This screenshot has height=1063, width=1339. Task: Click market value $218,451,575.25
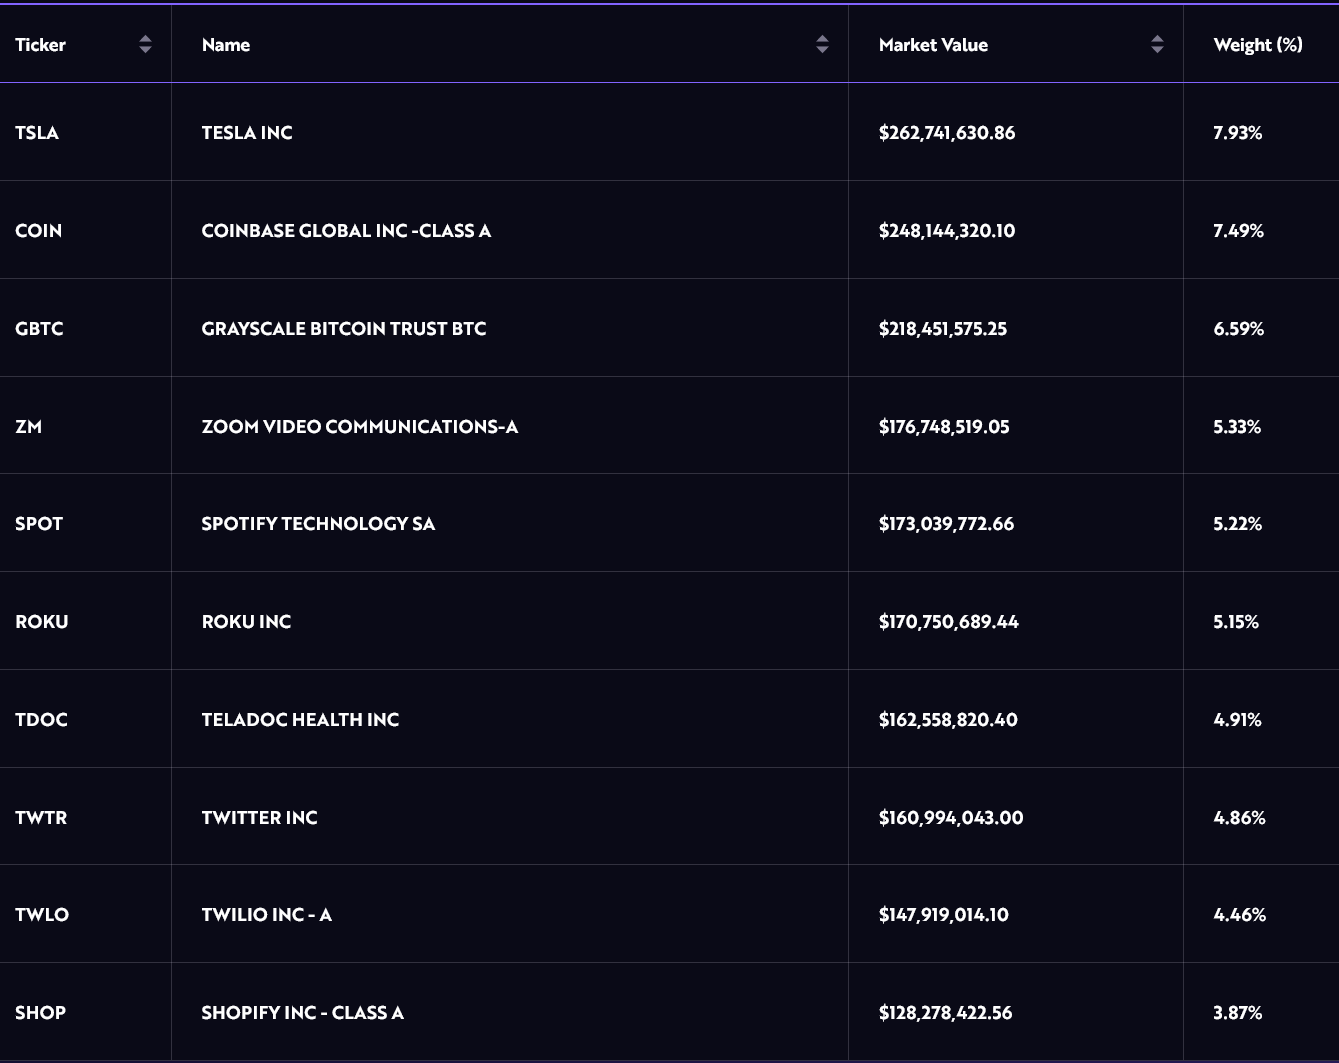(943, 329)
